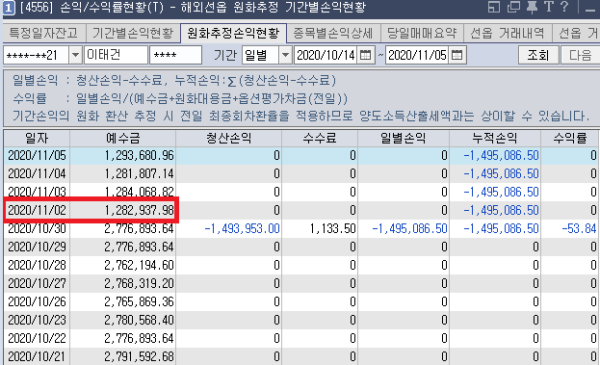
Task: Click the 수수료 column header
Action: (x=320, y=138)
